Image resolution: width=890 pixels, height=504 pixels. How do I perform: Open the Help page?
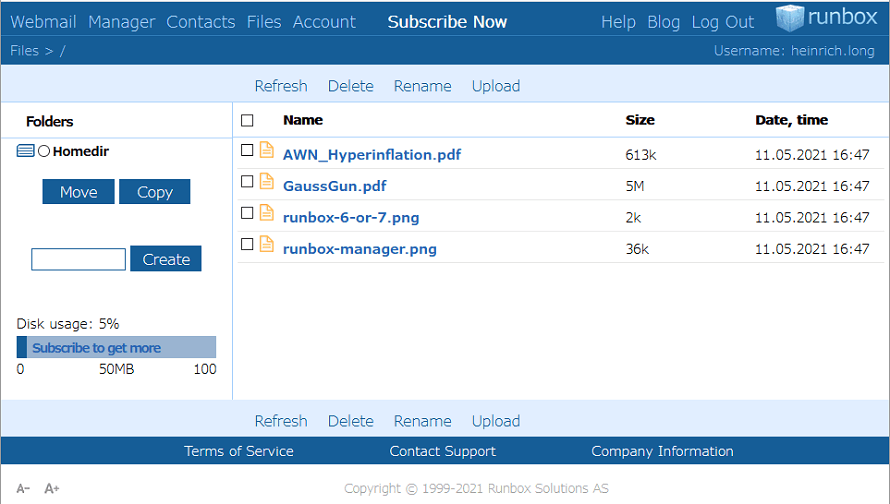click(618, 22)
